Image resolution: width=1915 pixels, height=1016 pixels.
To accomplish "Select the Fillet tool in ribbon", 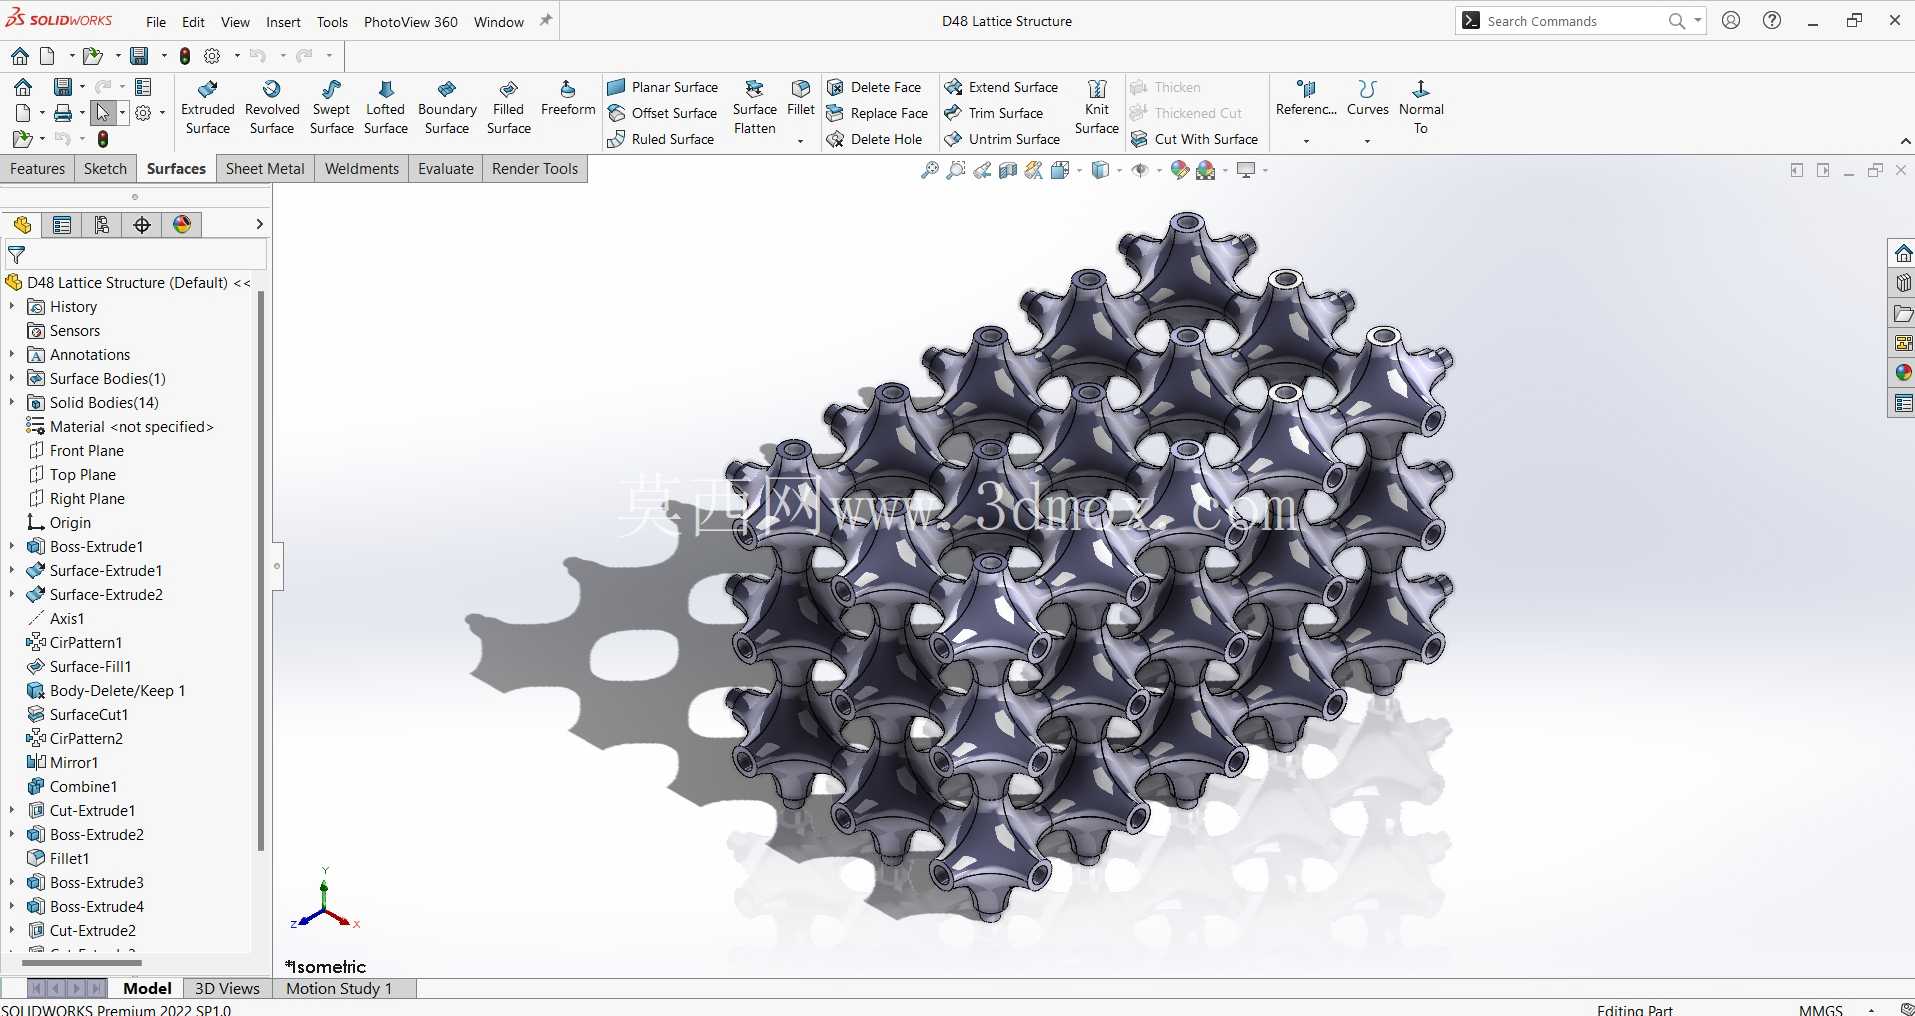I will click(801, 99).
